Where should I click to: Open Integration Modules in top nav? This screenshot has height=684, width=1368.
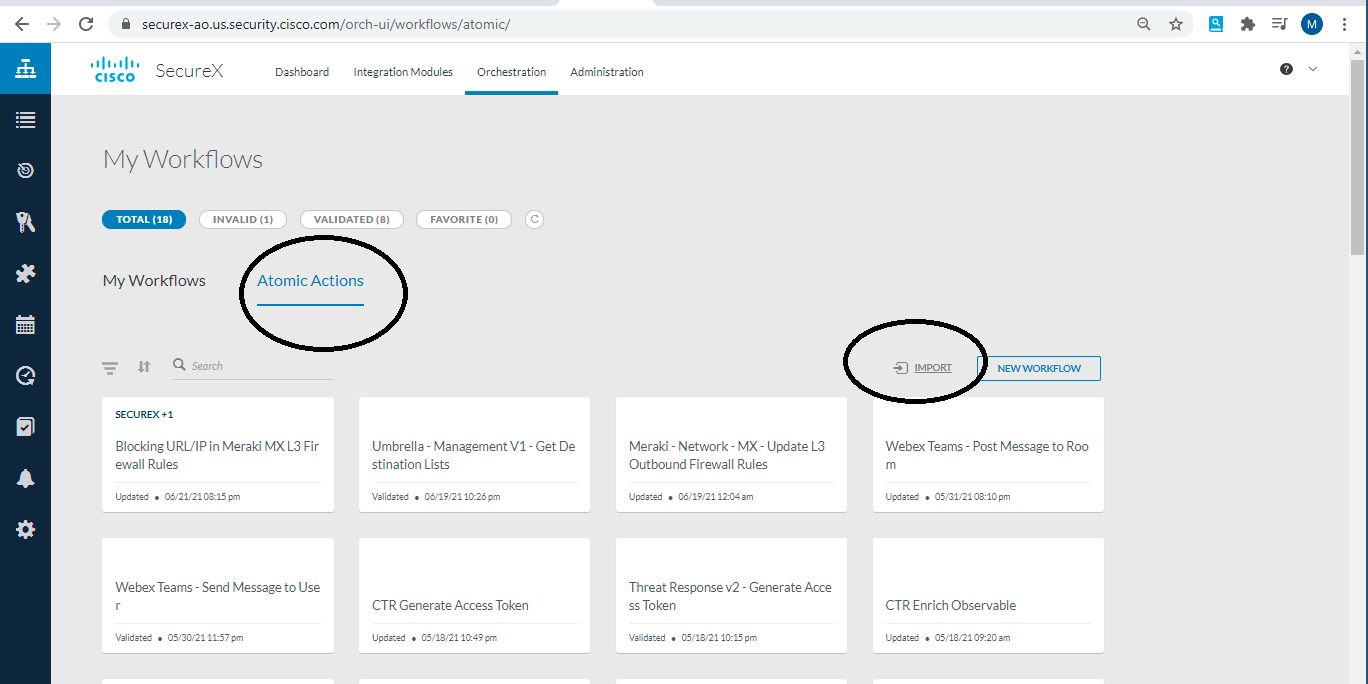click(x=403, y=72)
